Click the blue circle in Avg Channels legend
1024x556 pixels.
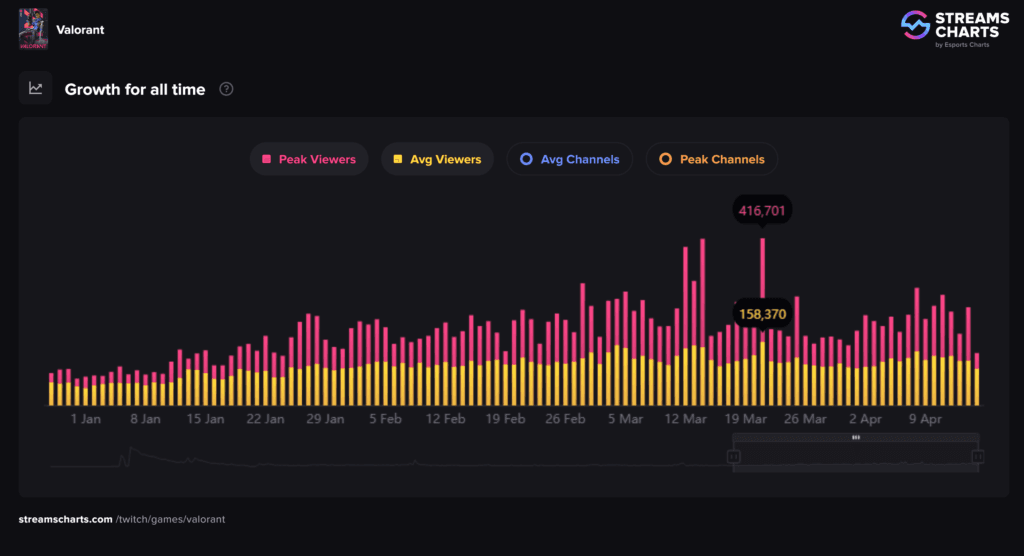[525, 159]
